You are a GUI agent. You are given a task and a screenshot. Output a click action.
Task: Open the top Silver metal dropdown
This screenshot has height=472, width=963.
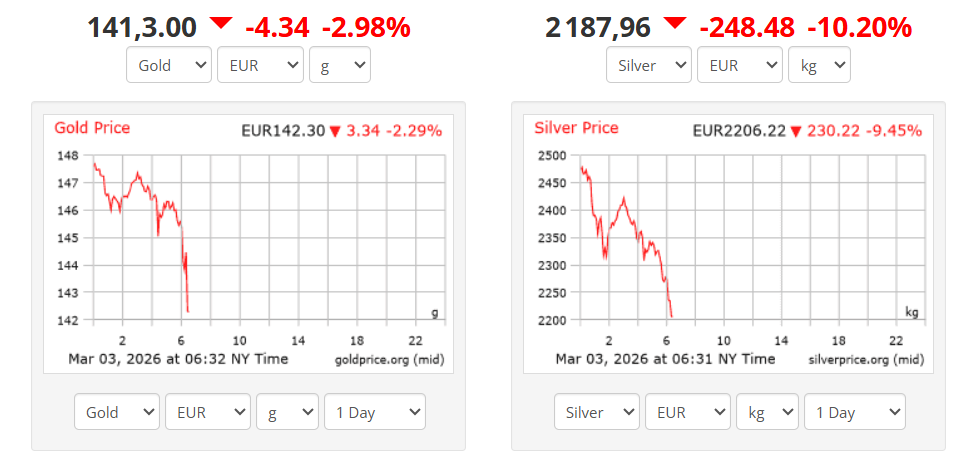(649, 66)
